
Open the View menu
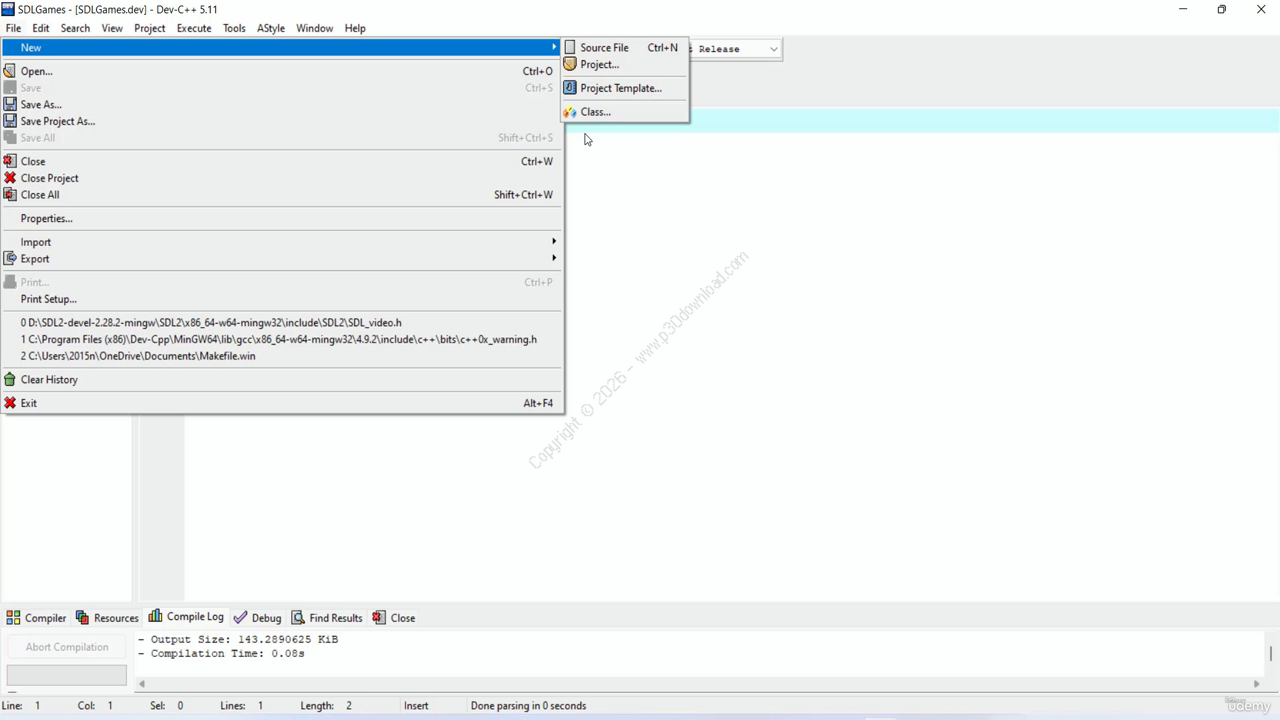pyautogui.click(x=112, y=28)
